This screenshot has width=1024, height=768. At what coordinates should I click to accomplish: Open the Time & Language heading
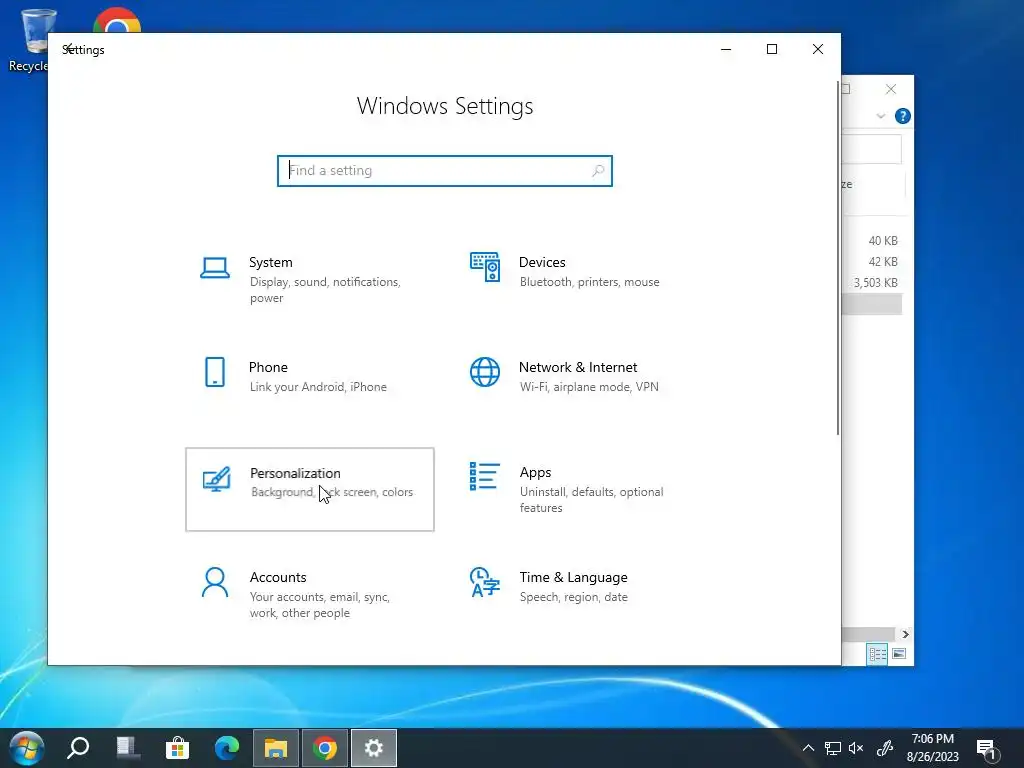pyautogui.click(x=573, y=577)
